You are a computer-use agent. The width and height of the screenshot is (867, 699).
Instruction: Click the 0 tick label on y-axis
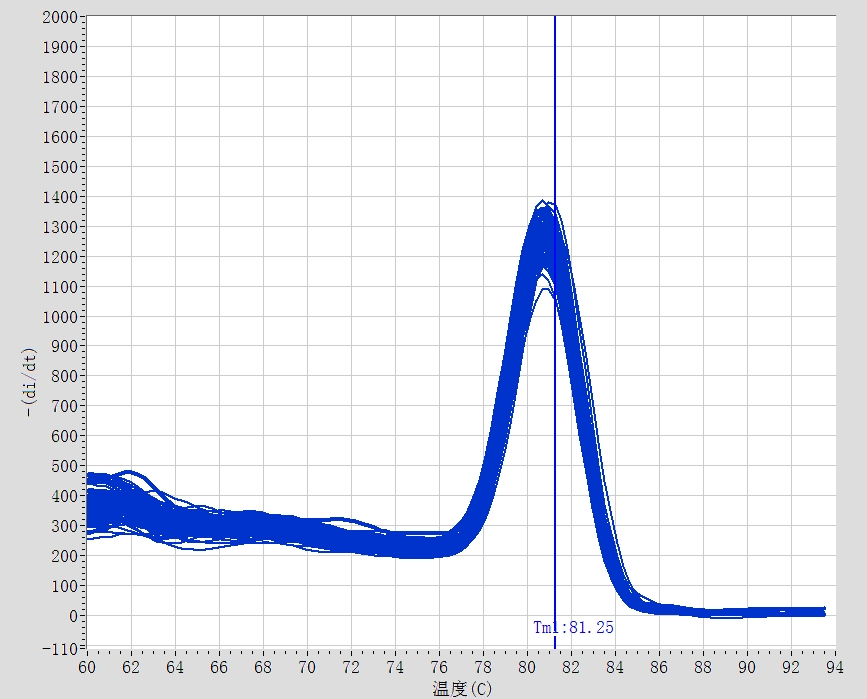[x=74, y=617]
